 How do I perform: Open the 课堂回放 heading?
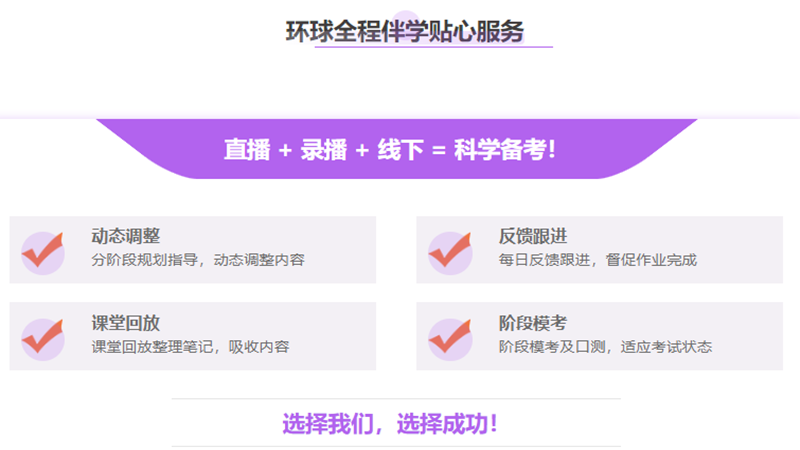[125, 323]
